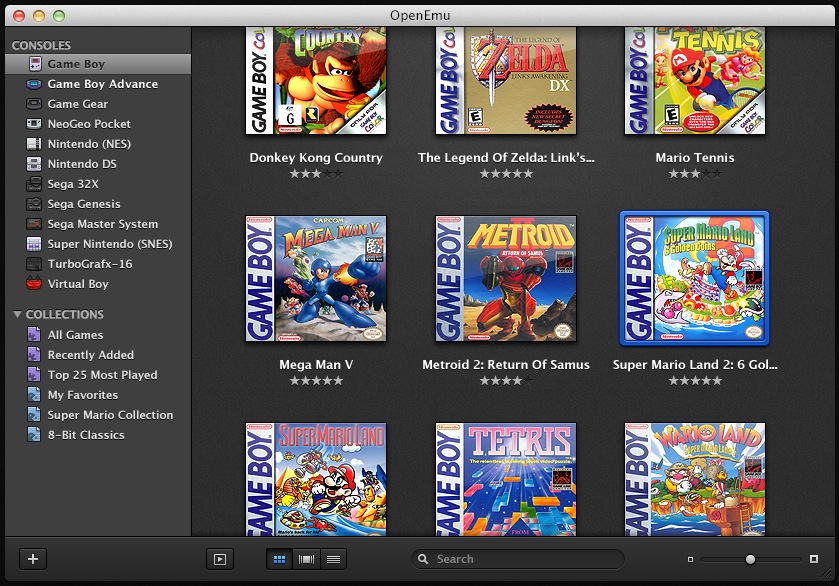Click "Metroid 2: Return Of Samus" title

pos(506,364)
